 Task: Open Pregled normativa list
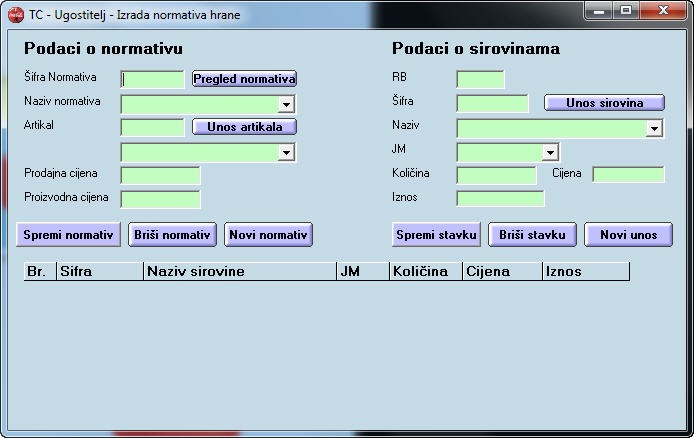pos(244,79)
